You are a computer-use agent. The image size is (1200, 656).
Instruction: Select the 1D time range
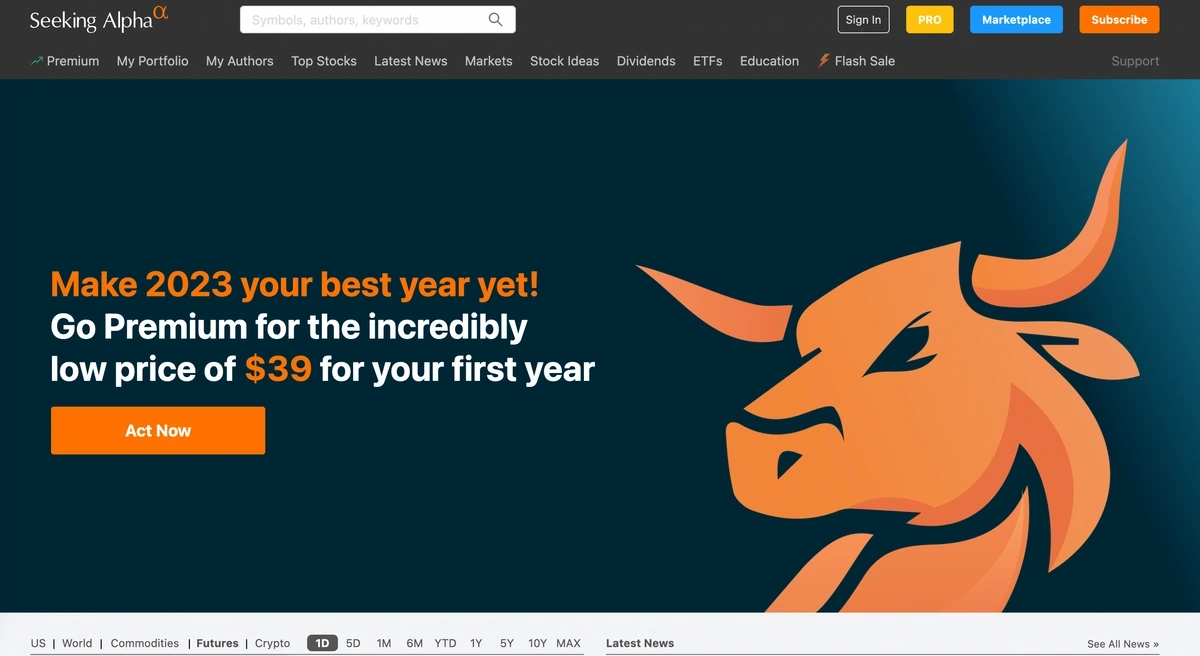tap(322, 644)
